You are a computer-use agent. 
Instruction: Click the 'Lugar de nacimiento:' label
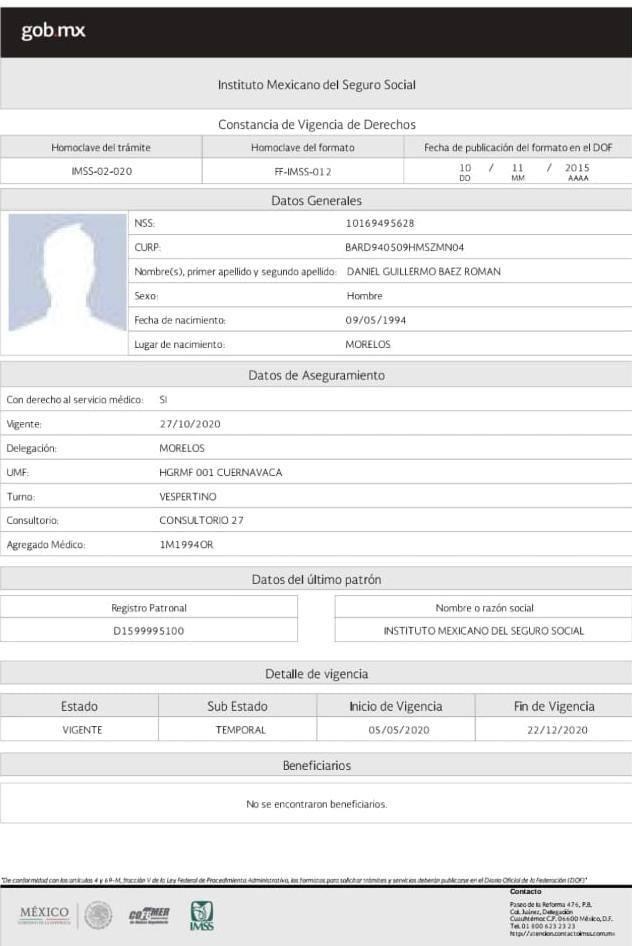pos(180,344)
